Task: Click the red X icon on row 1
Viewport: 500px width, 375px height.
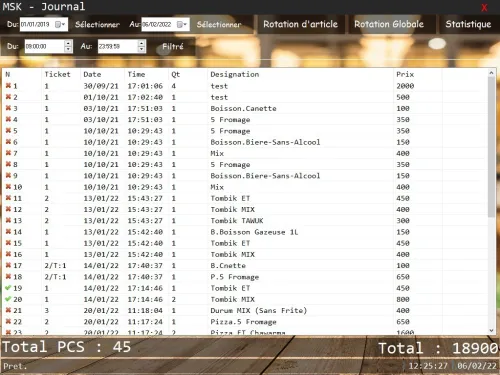Action: 8,86
